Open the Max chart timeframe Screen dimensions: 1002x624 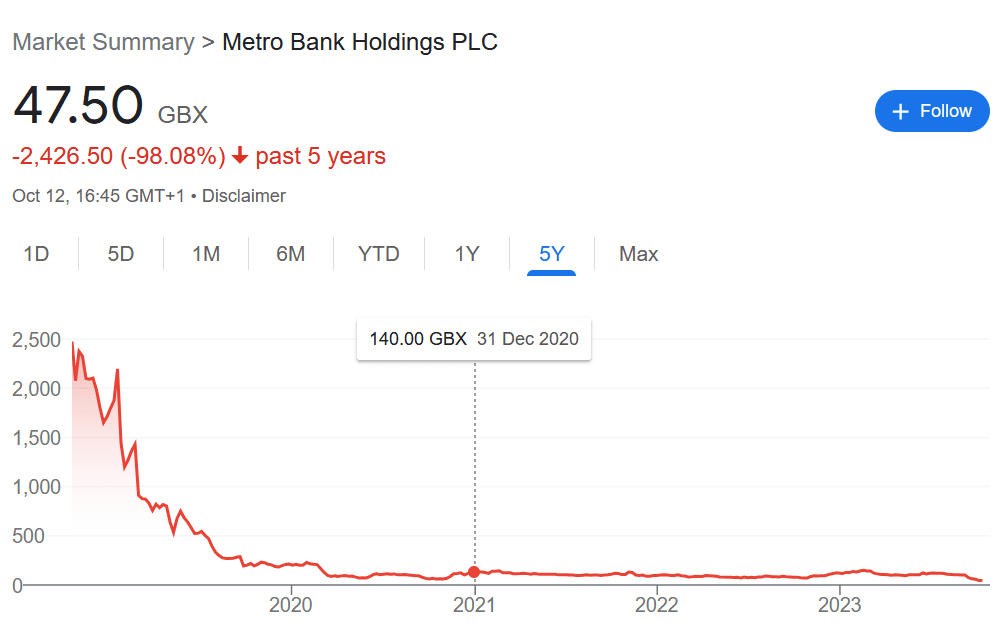tap(638, 254)
